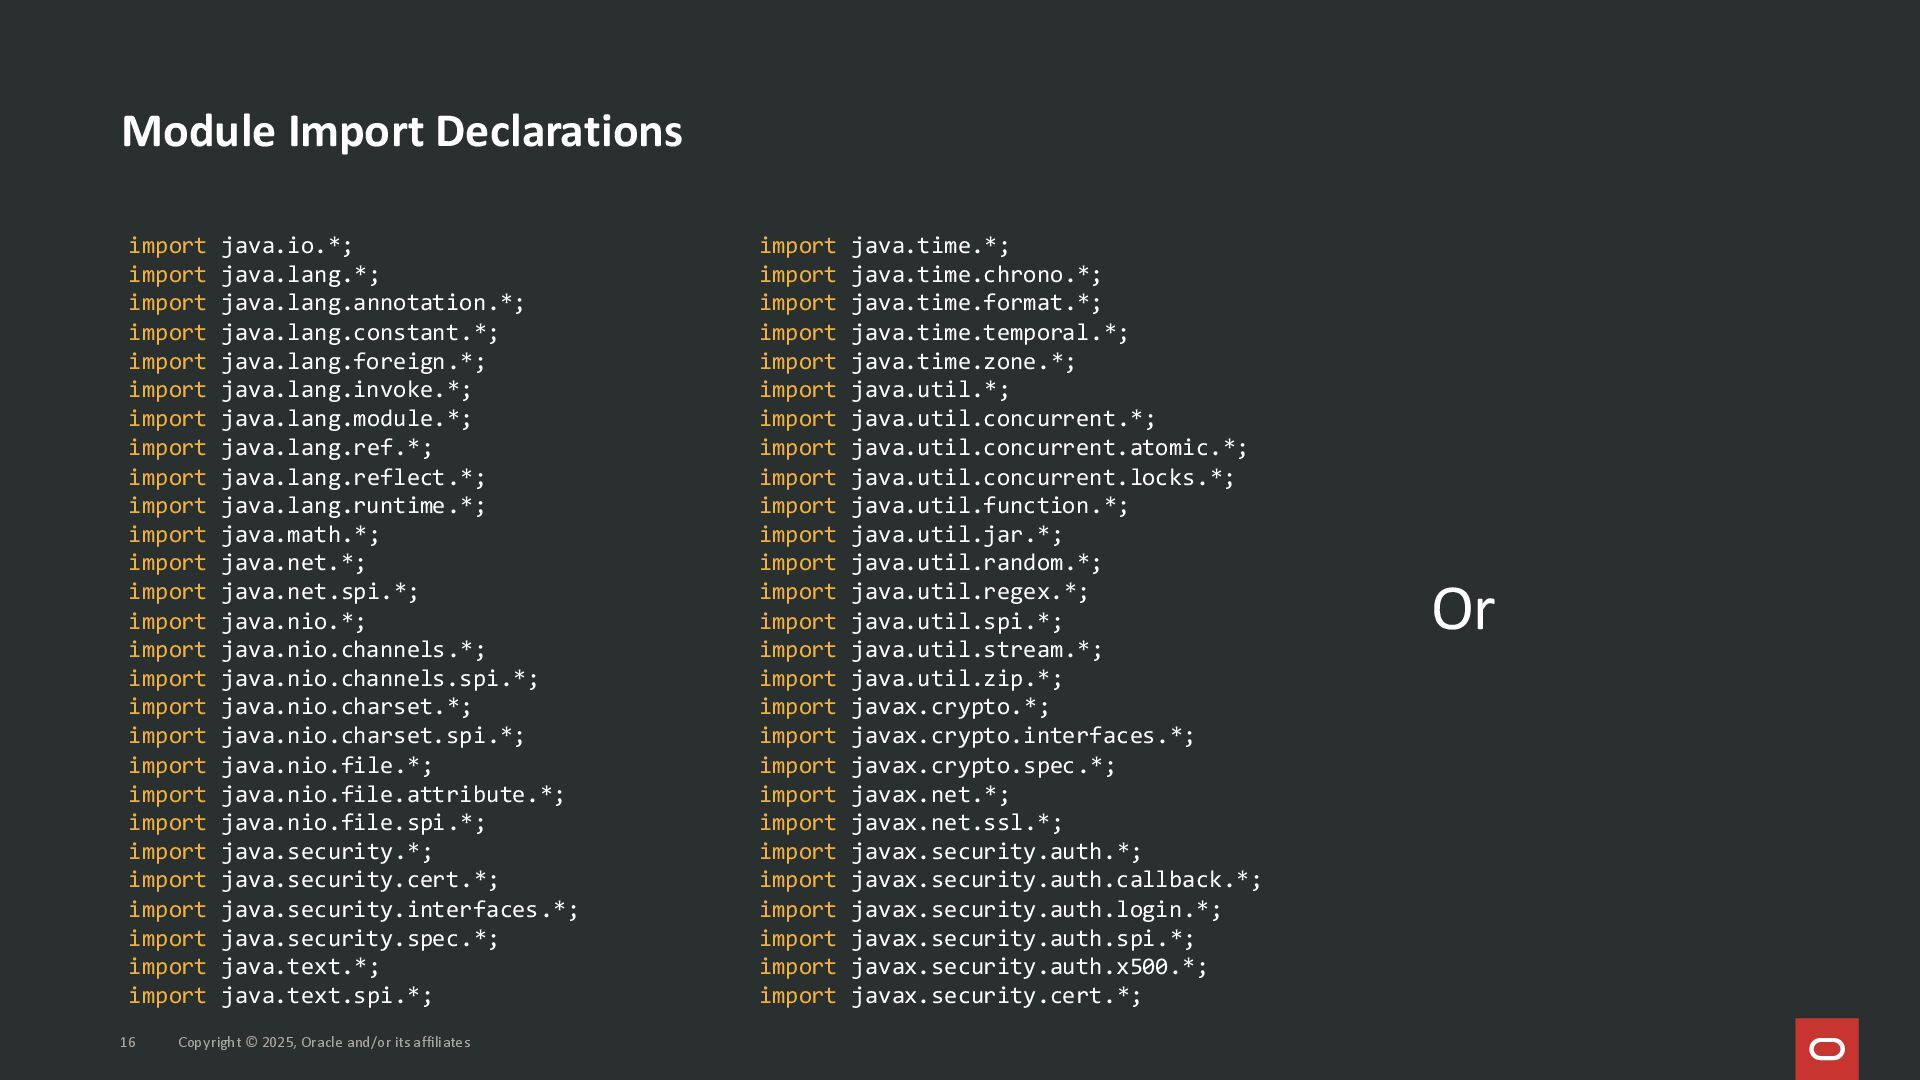Click the 'import javax.security.cert.*;' line
Image resolution: width=1920 pixels, height=1080 pixels.
(x=950, y=996)
